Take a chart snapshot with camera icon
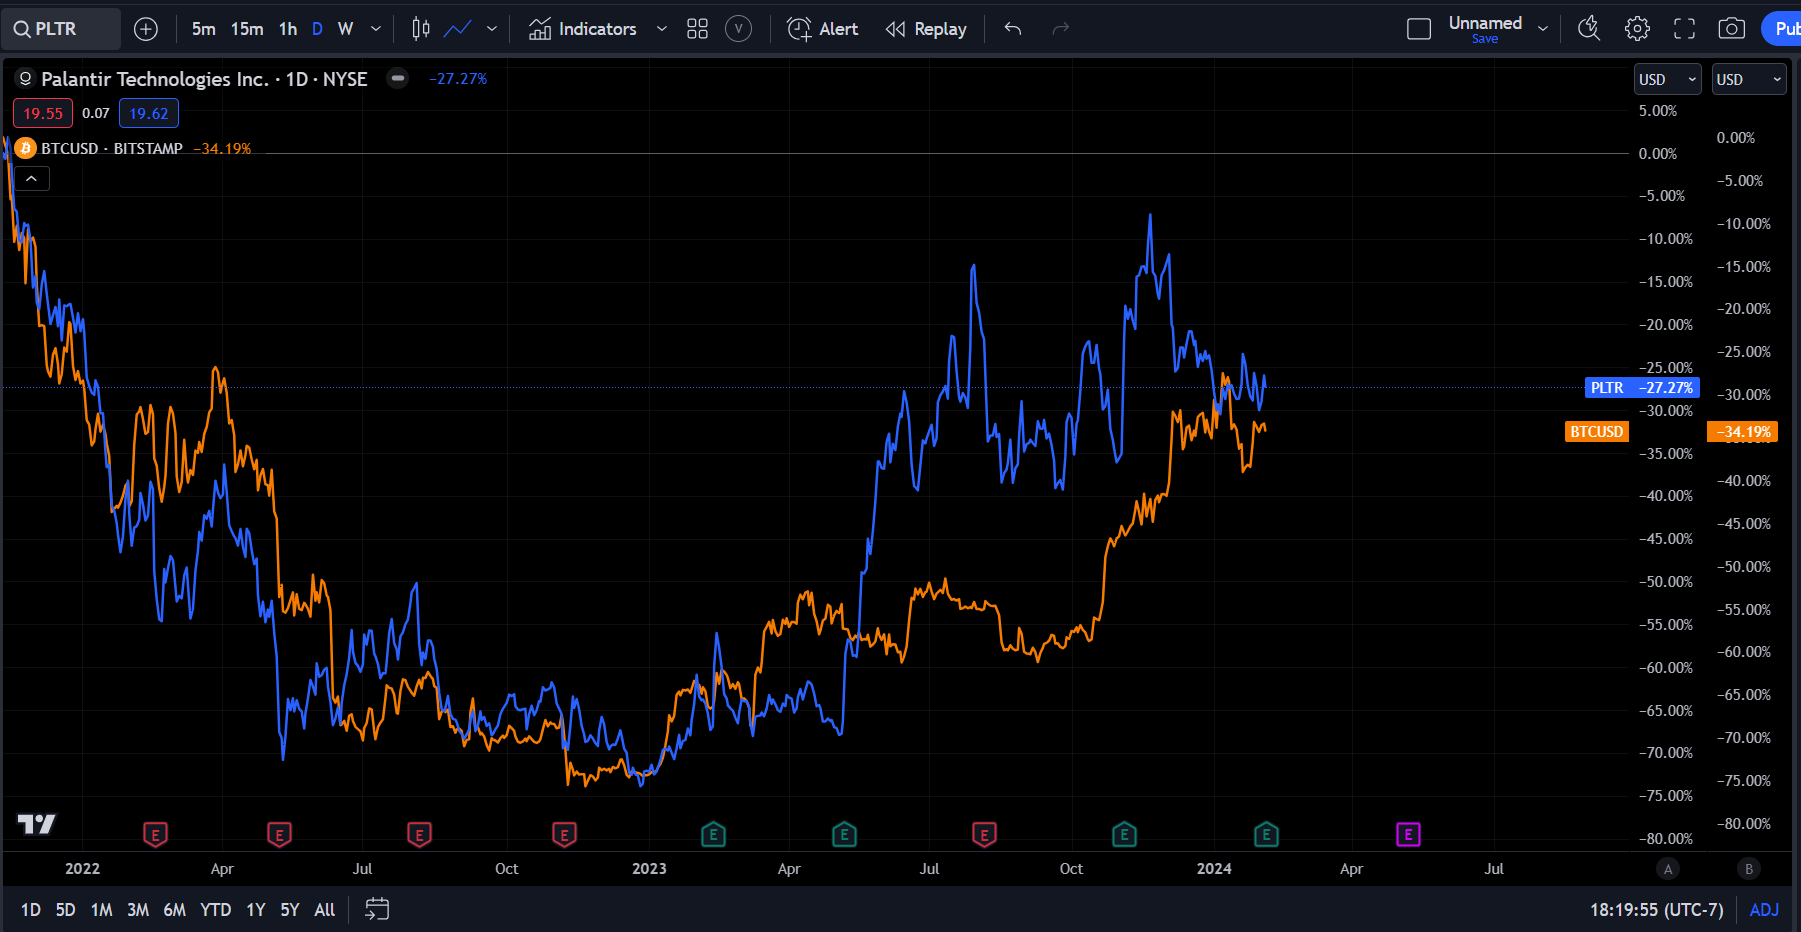 click(1731, 29)
